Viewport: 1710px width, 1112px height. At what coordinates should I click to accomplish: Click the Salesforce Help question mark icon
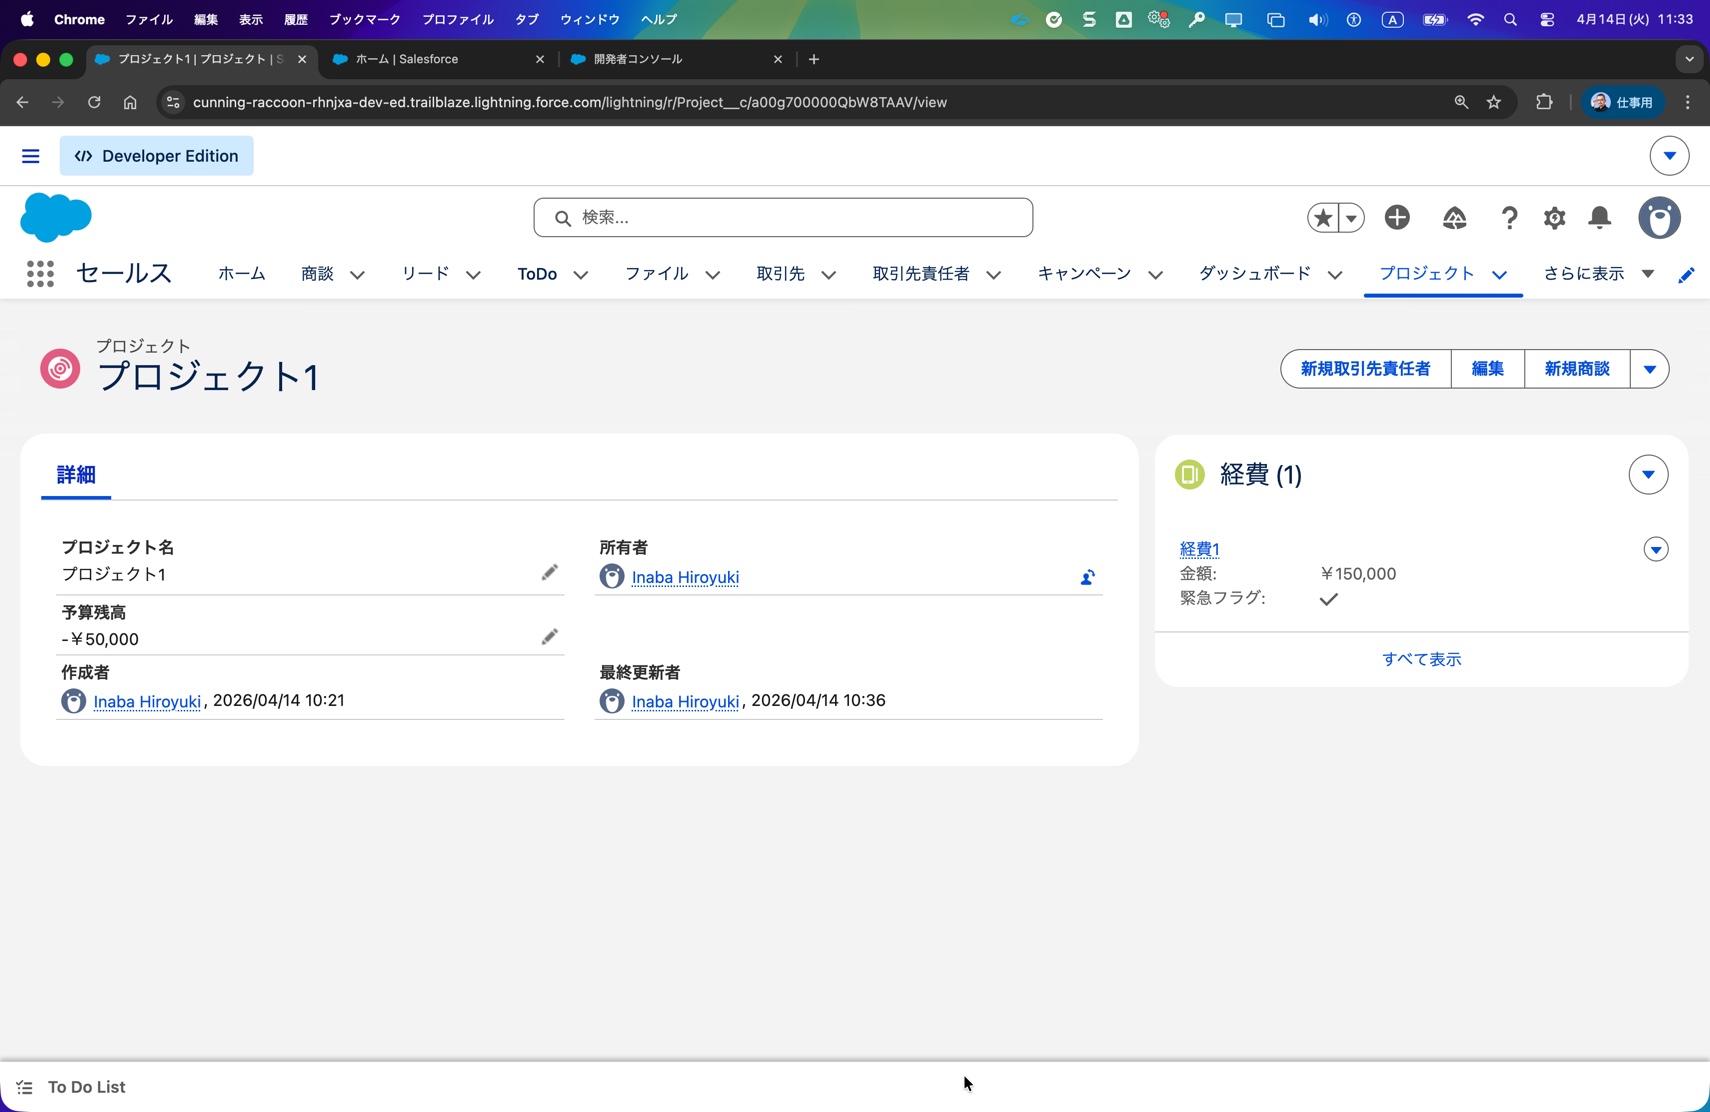pos(1509,218)
